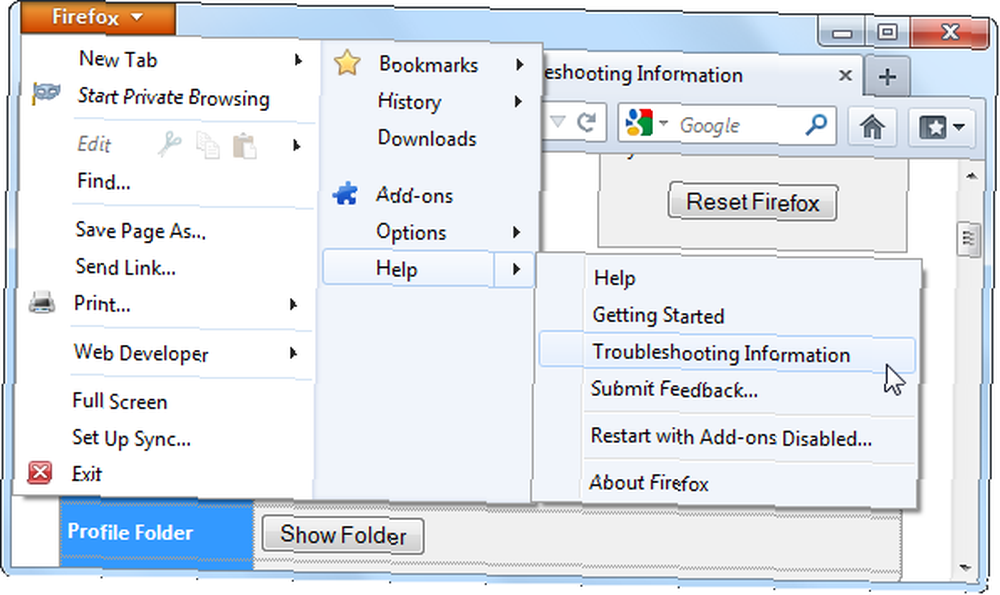This screenshot has width=1000, height=595.
Task: Reload page with refresh icon
Action: click(x=586, y=122)
